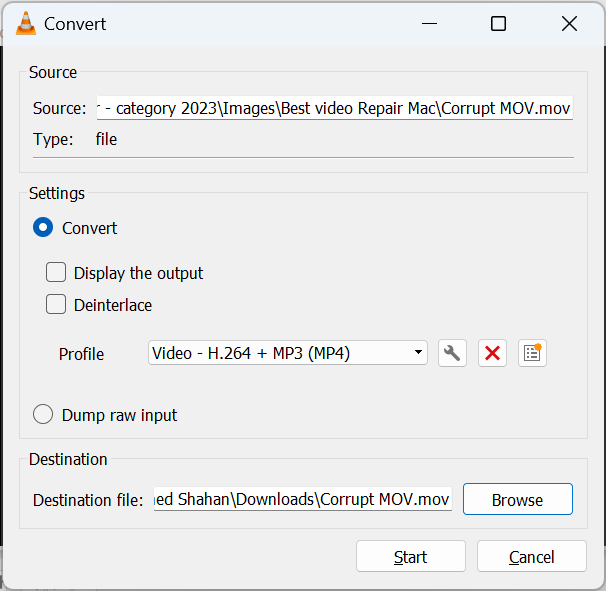Click the 'Dump raw input' label text
The height and width of the screenshot is (591, 606).
(119, 415)
